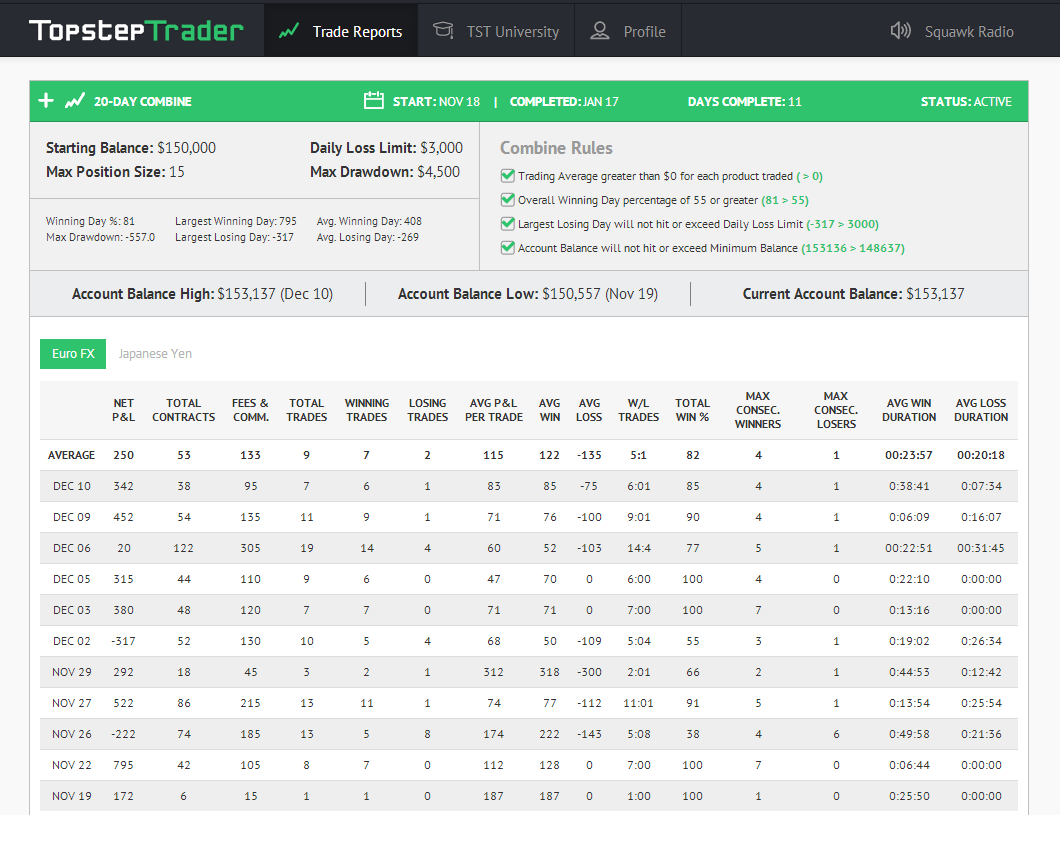Click Max Drawdown $4,500 text
The image size is (1060, 858).
385,172
